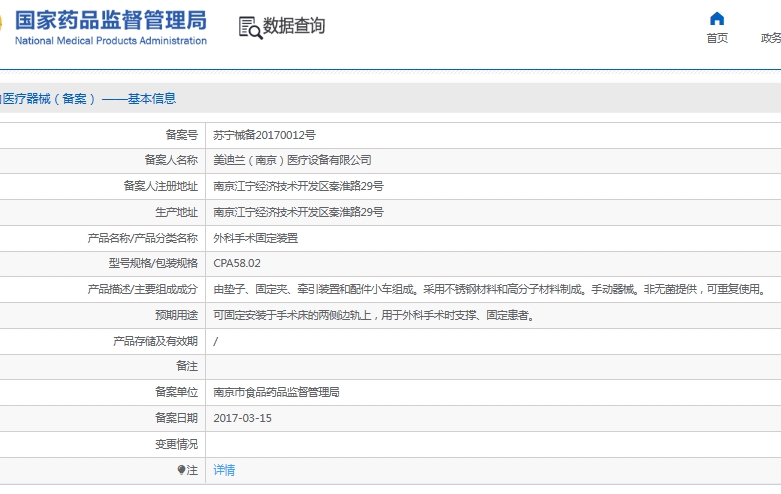The image size is (781, 494).
Task: Click the 备案人名称 label
Action: pos(171,160)
